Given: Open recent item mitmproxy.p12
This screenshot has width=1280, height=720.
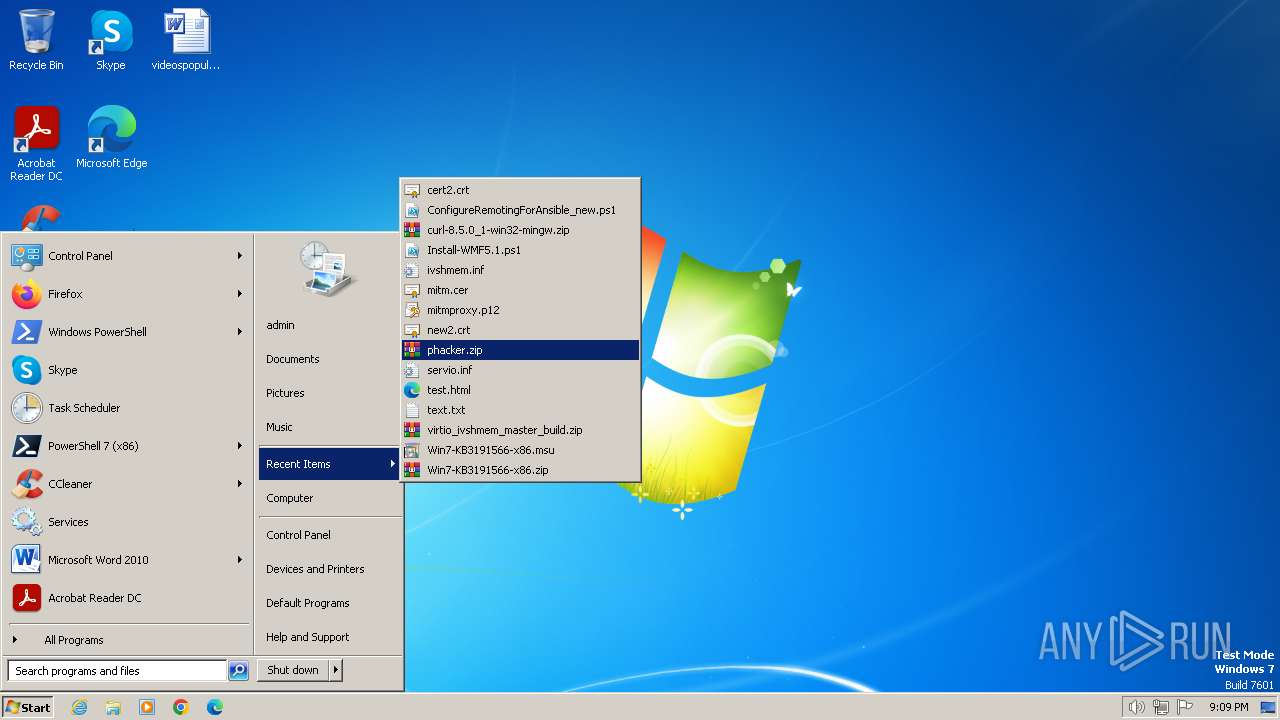Looking at the screenshot, I should coord(520,310).
